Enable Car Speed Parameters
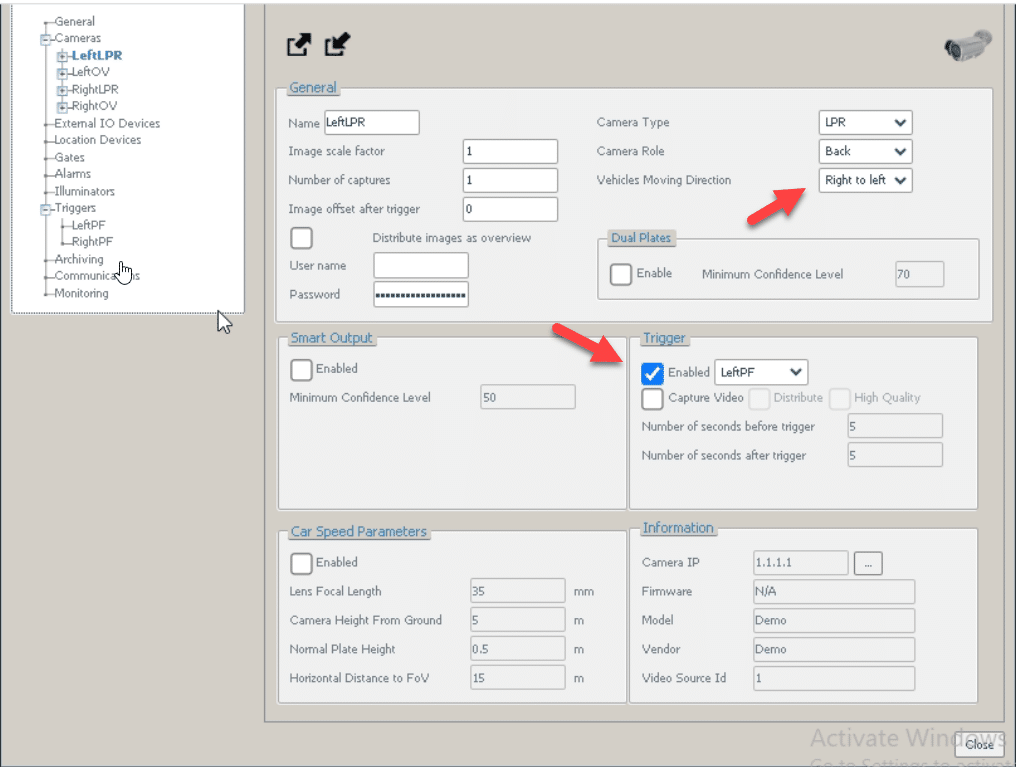 pyautogui.click(x=301, y=562)
